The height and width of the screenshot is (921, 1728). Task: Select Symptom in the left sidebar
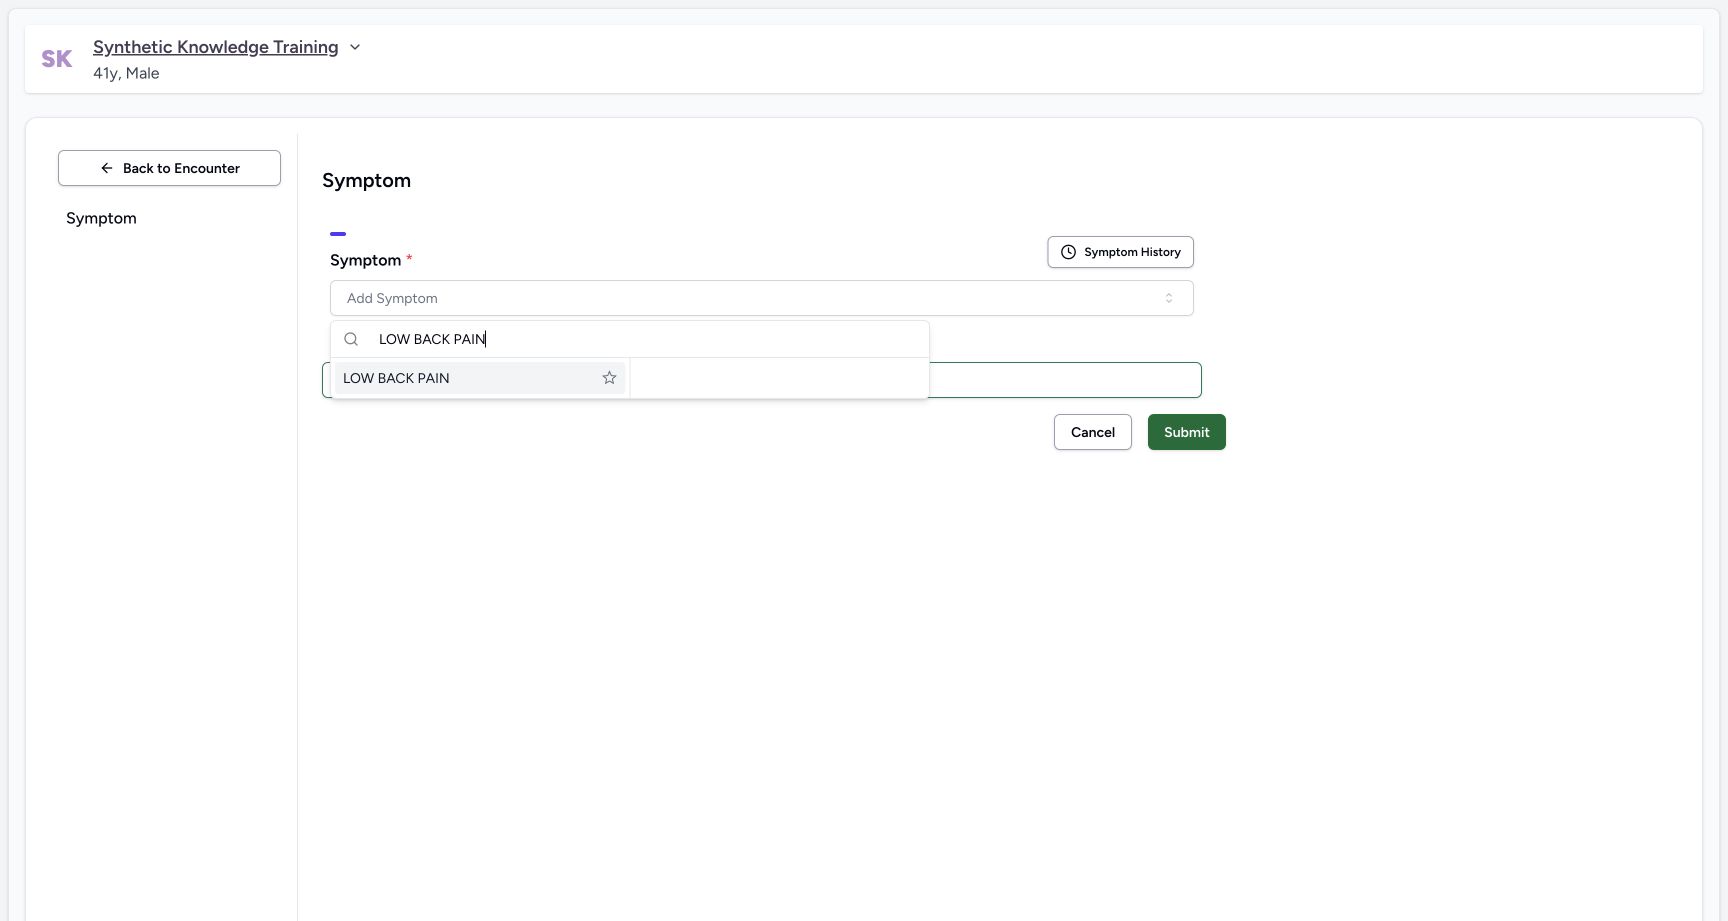[101, 218]
